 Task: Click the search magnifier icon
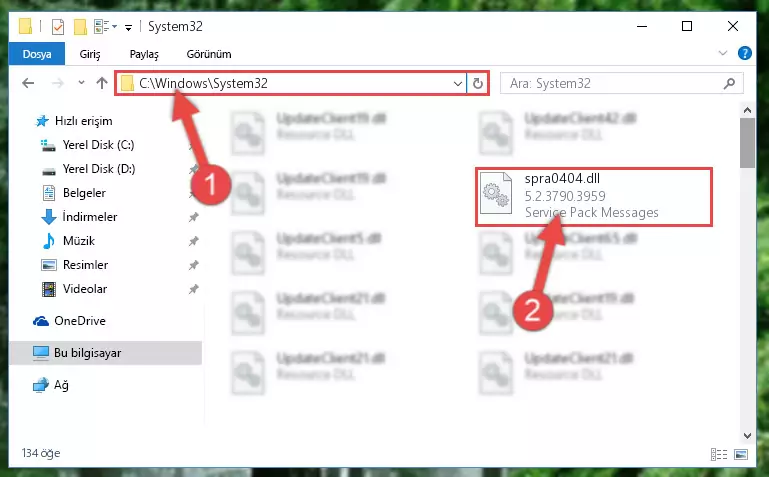click(x=729, y=84)
